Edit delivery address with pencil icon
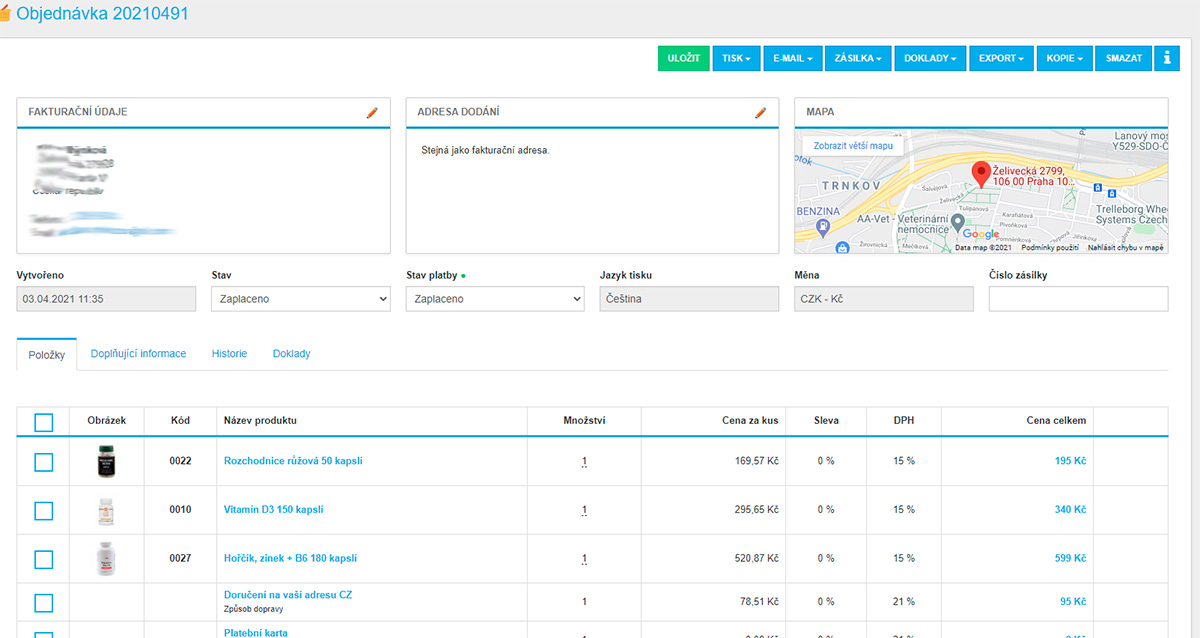 tap(760, 113)
